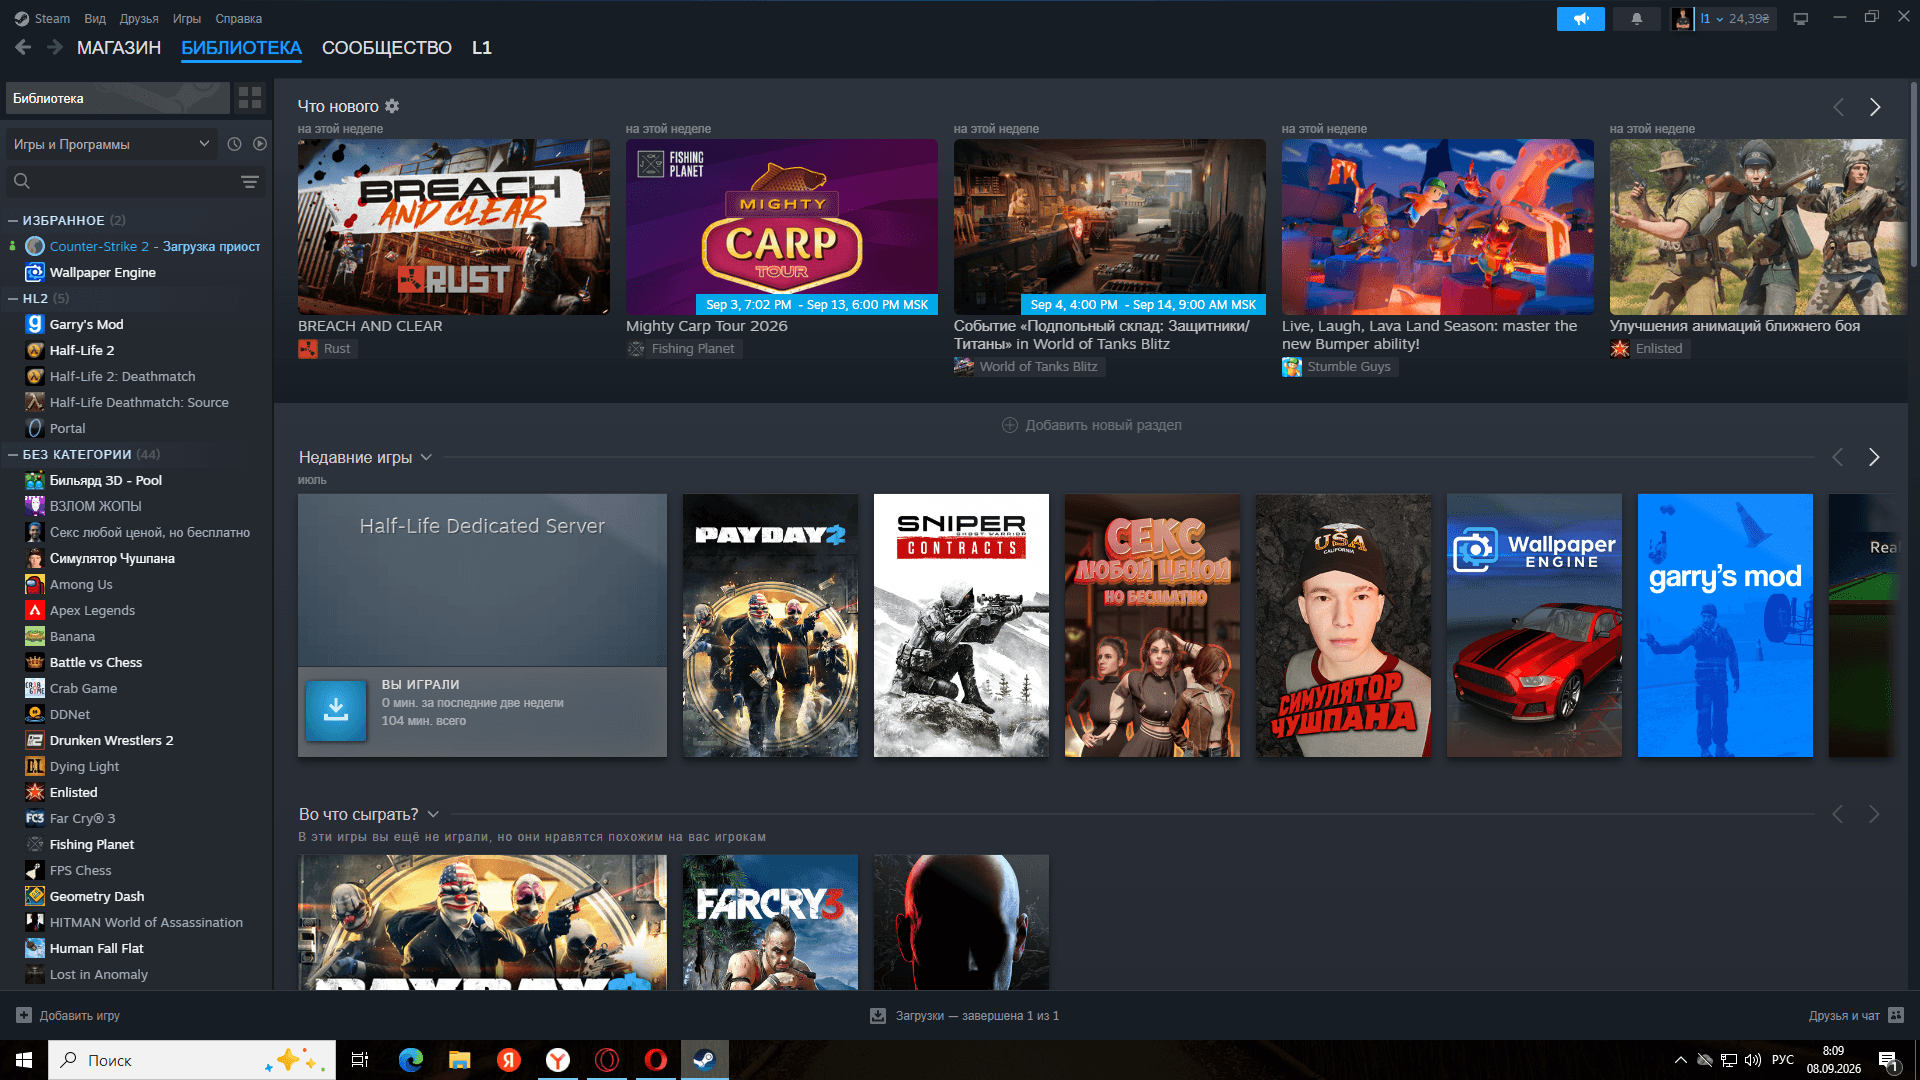Click Among Us icon in sidebar

pos(35,584)
